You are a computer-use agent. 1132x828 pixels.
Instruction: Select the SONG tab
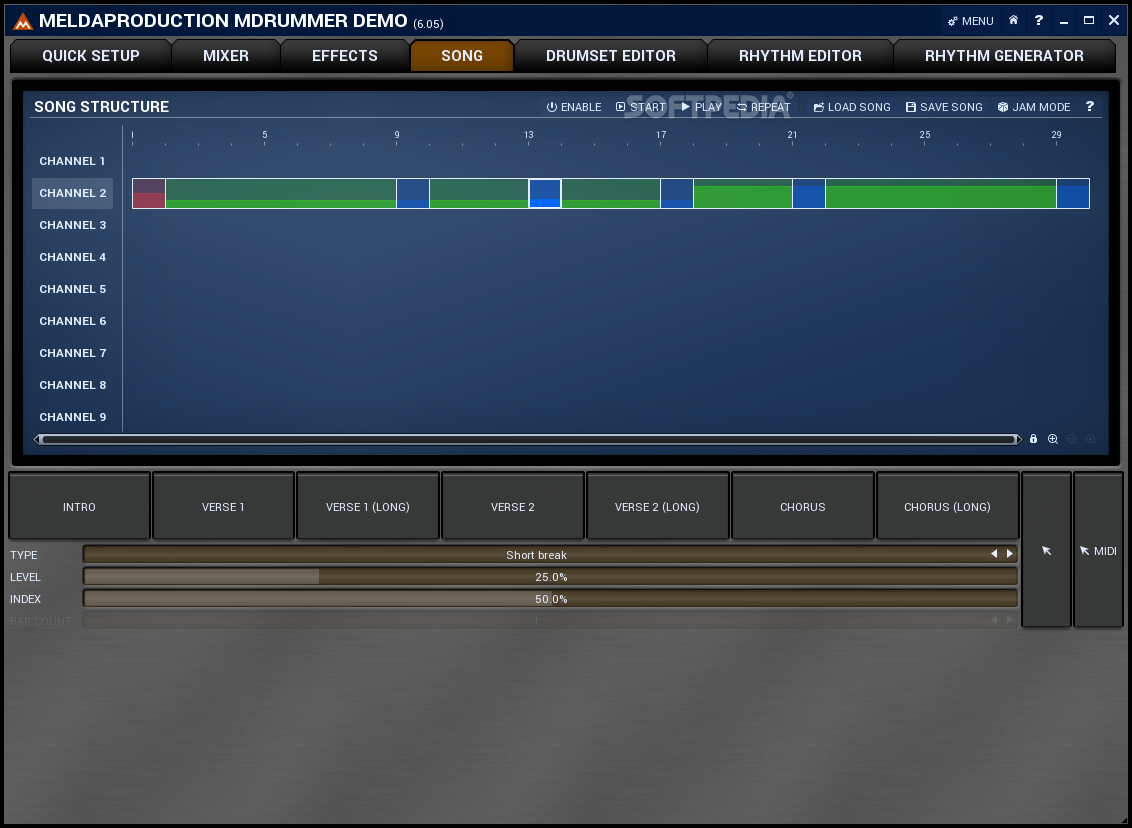pos(462,56)
